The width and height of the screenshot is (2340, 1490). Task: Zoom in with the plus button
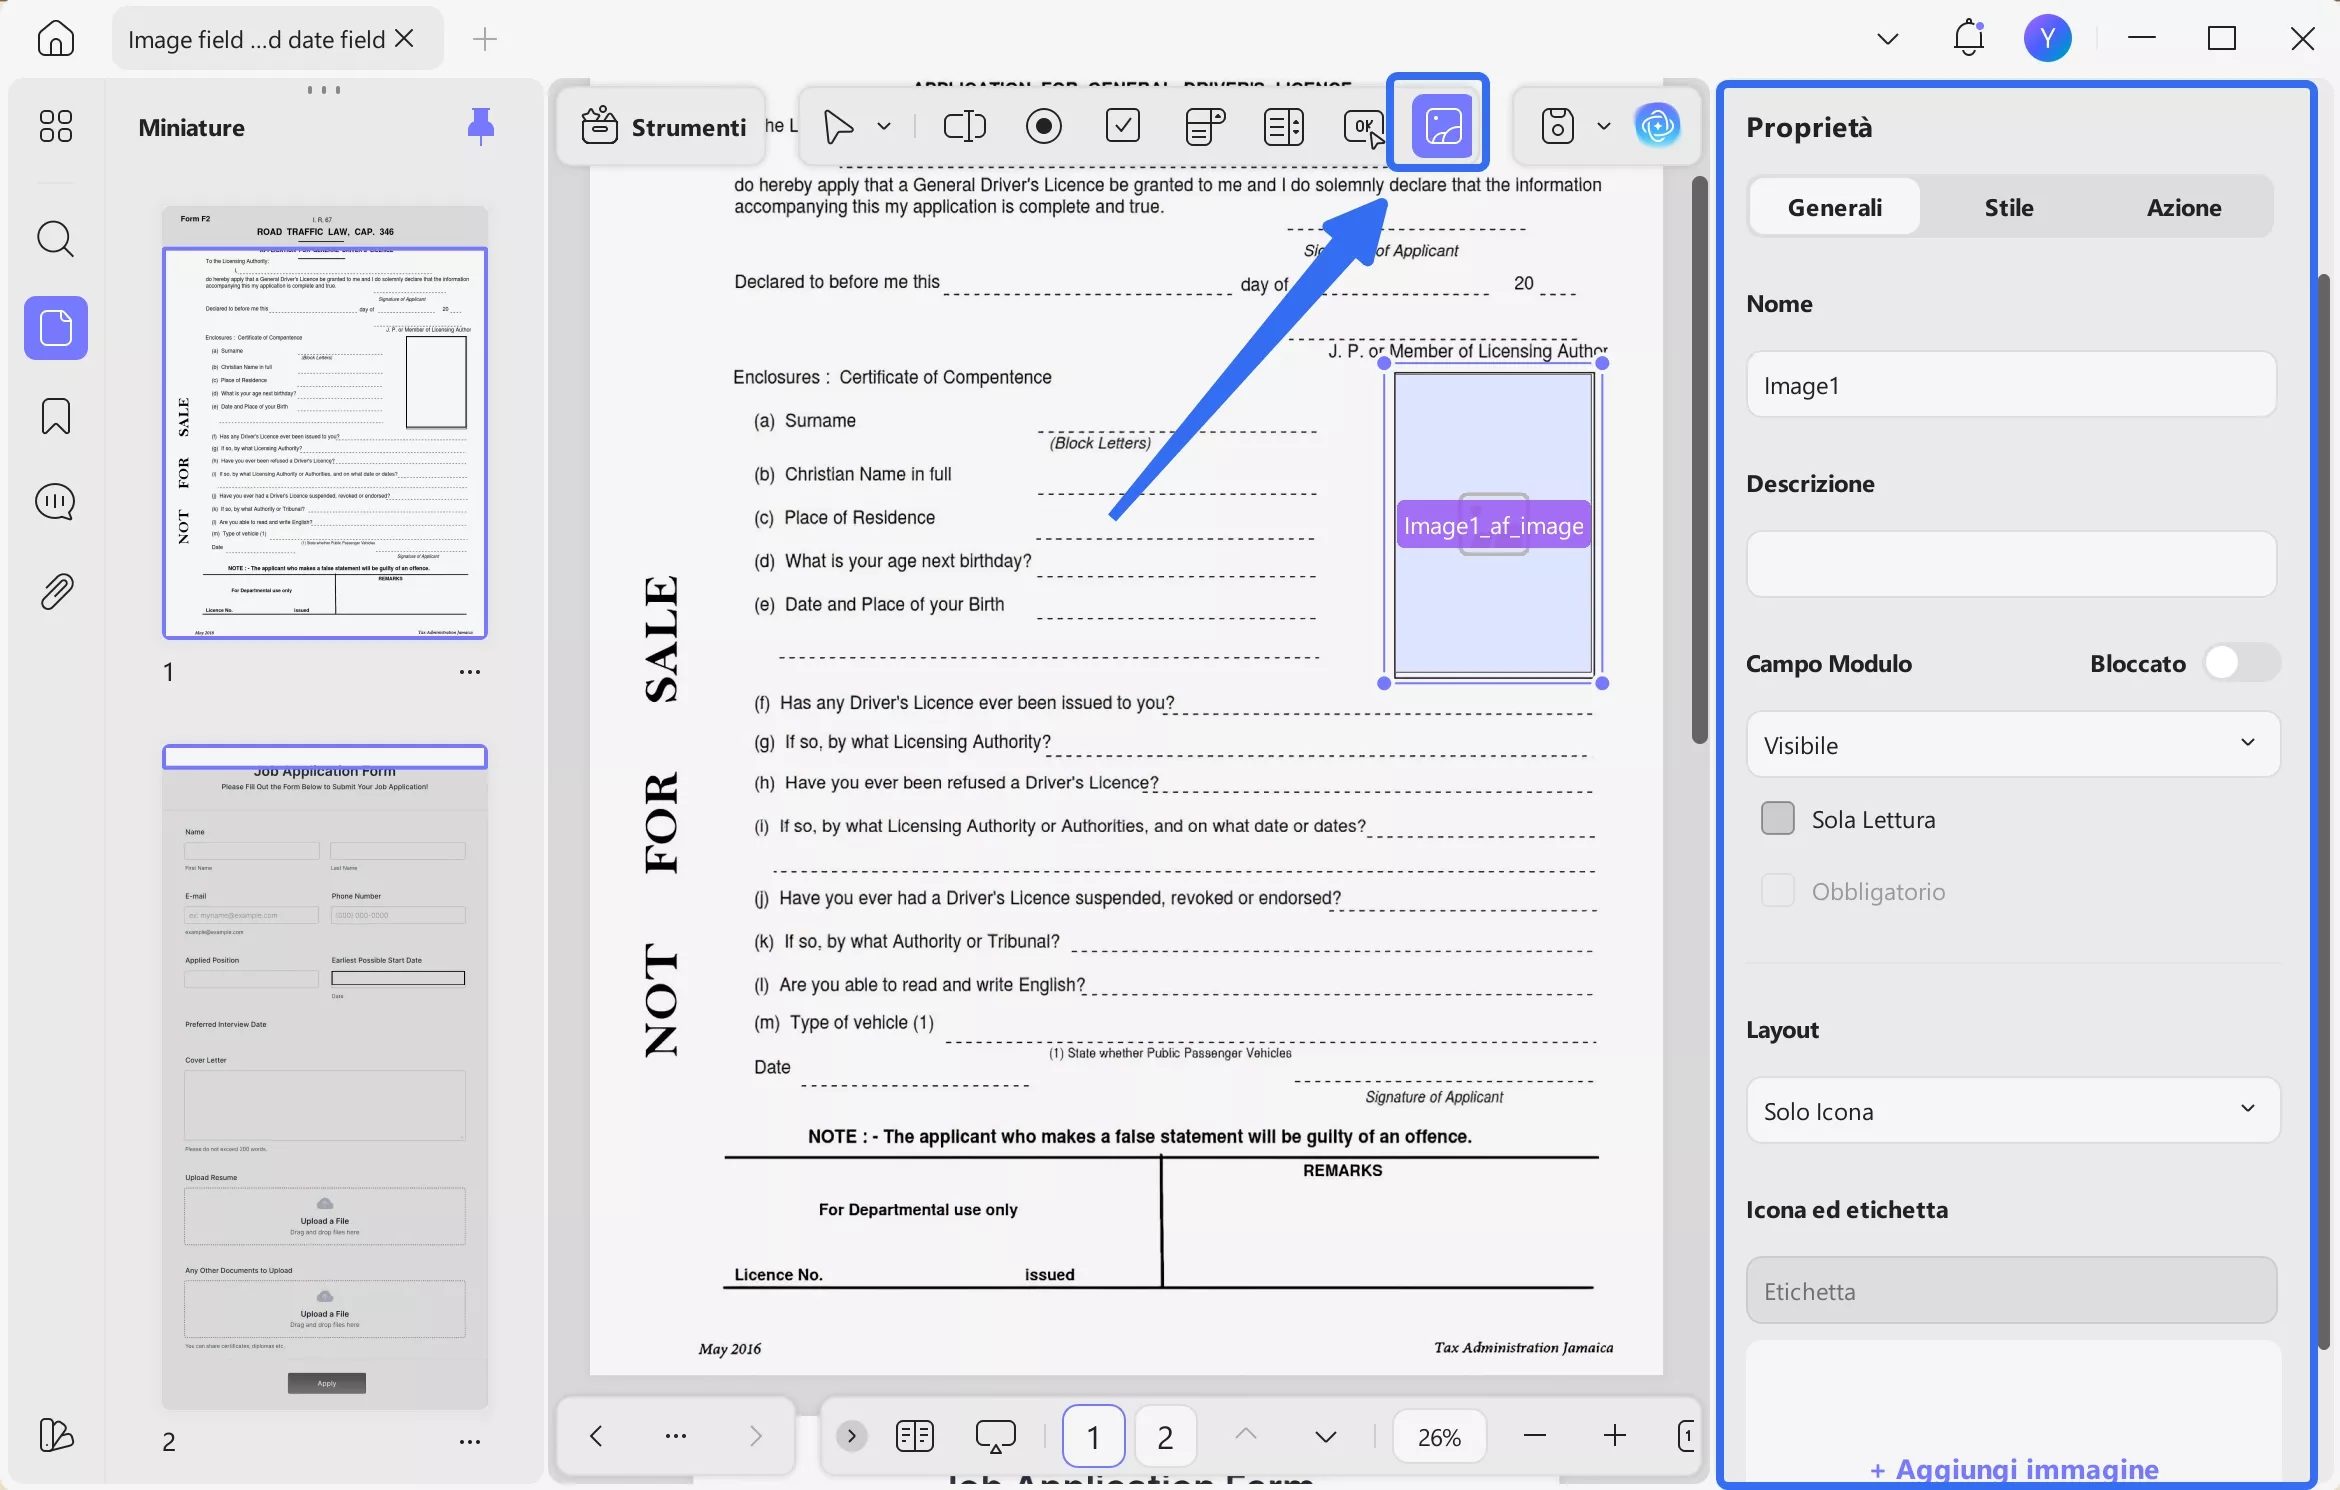1614,1437
